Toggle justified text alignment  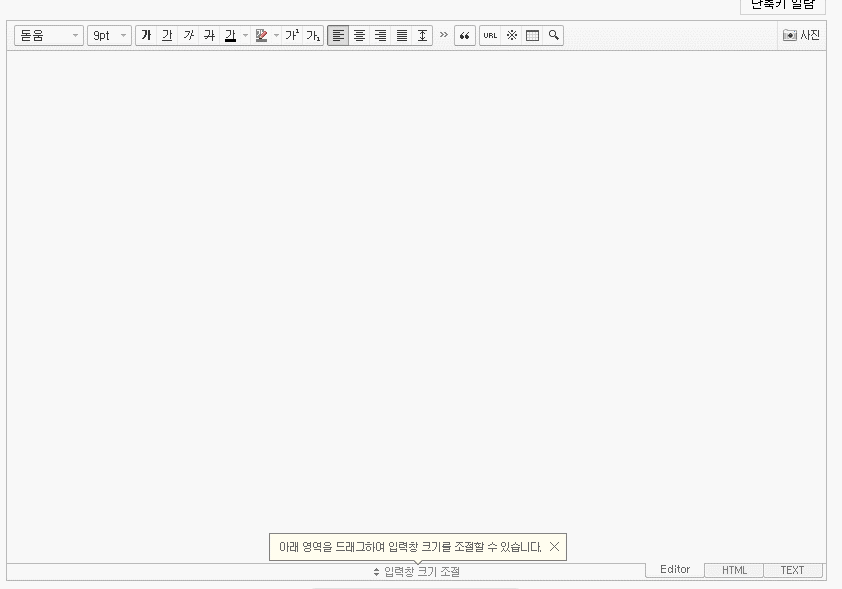(x=401, y=34)
